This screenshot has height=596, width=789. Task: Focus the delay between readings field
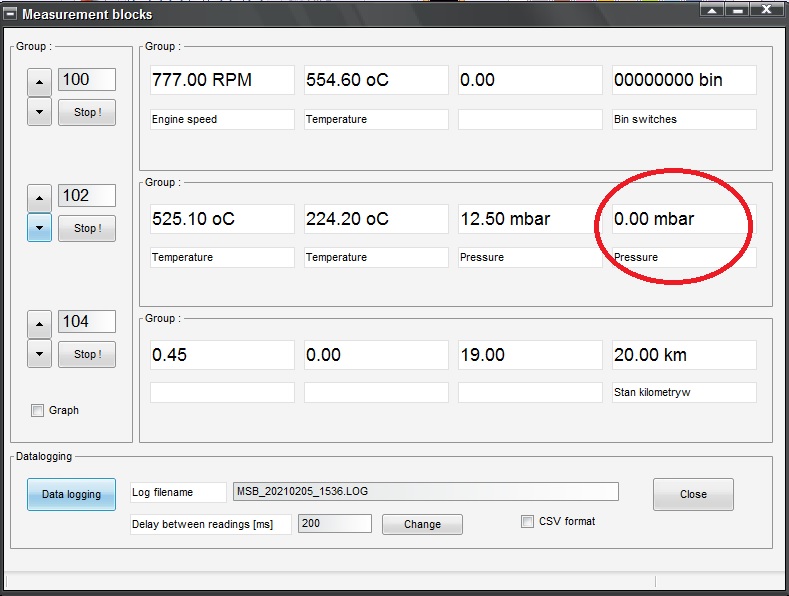[x=334, y=523]
